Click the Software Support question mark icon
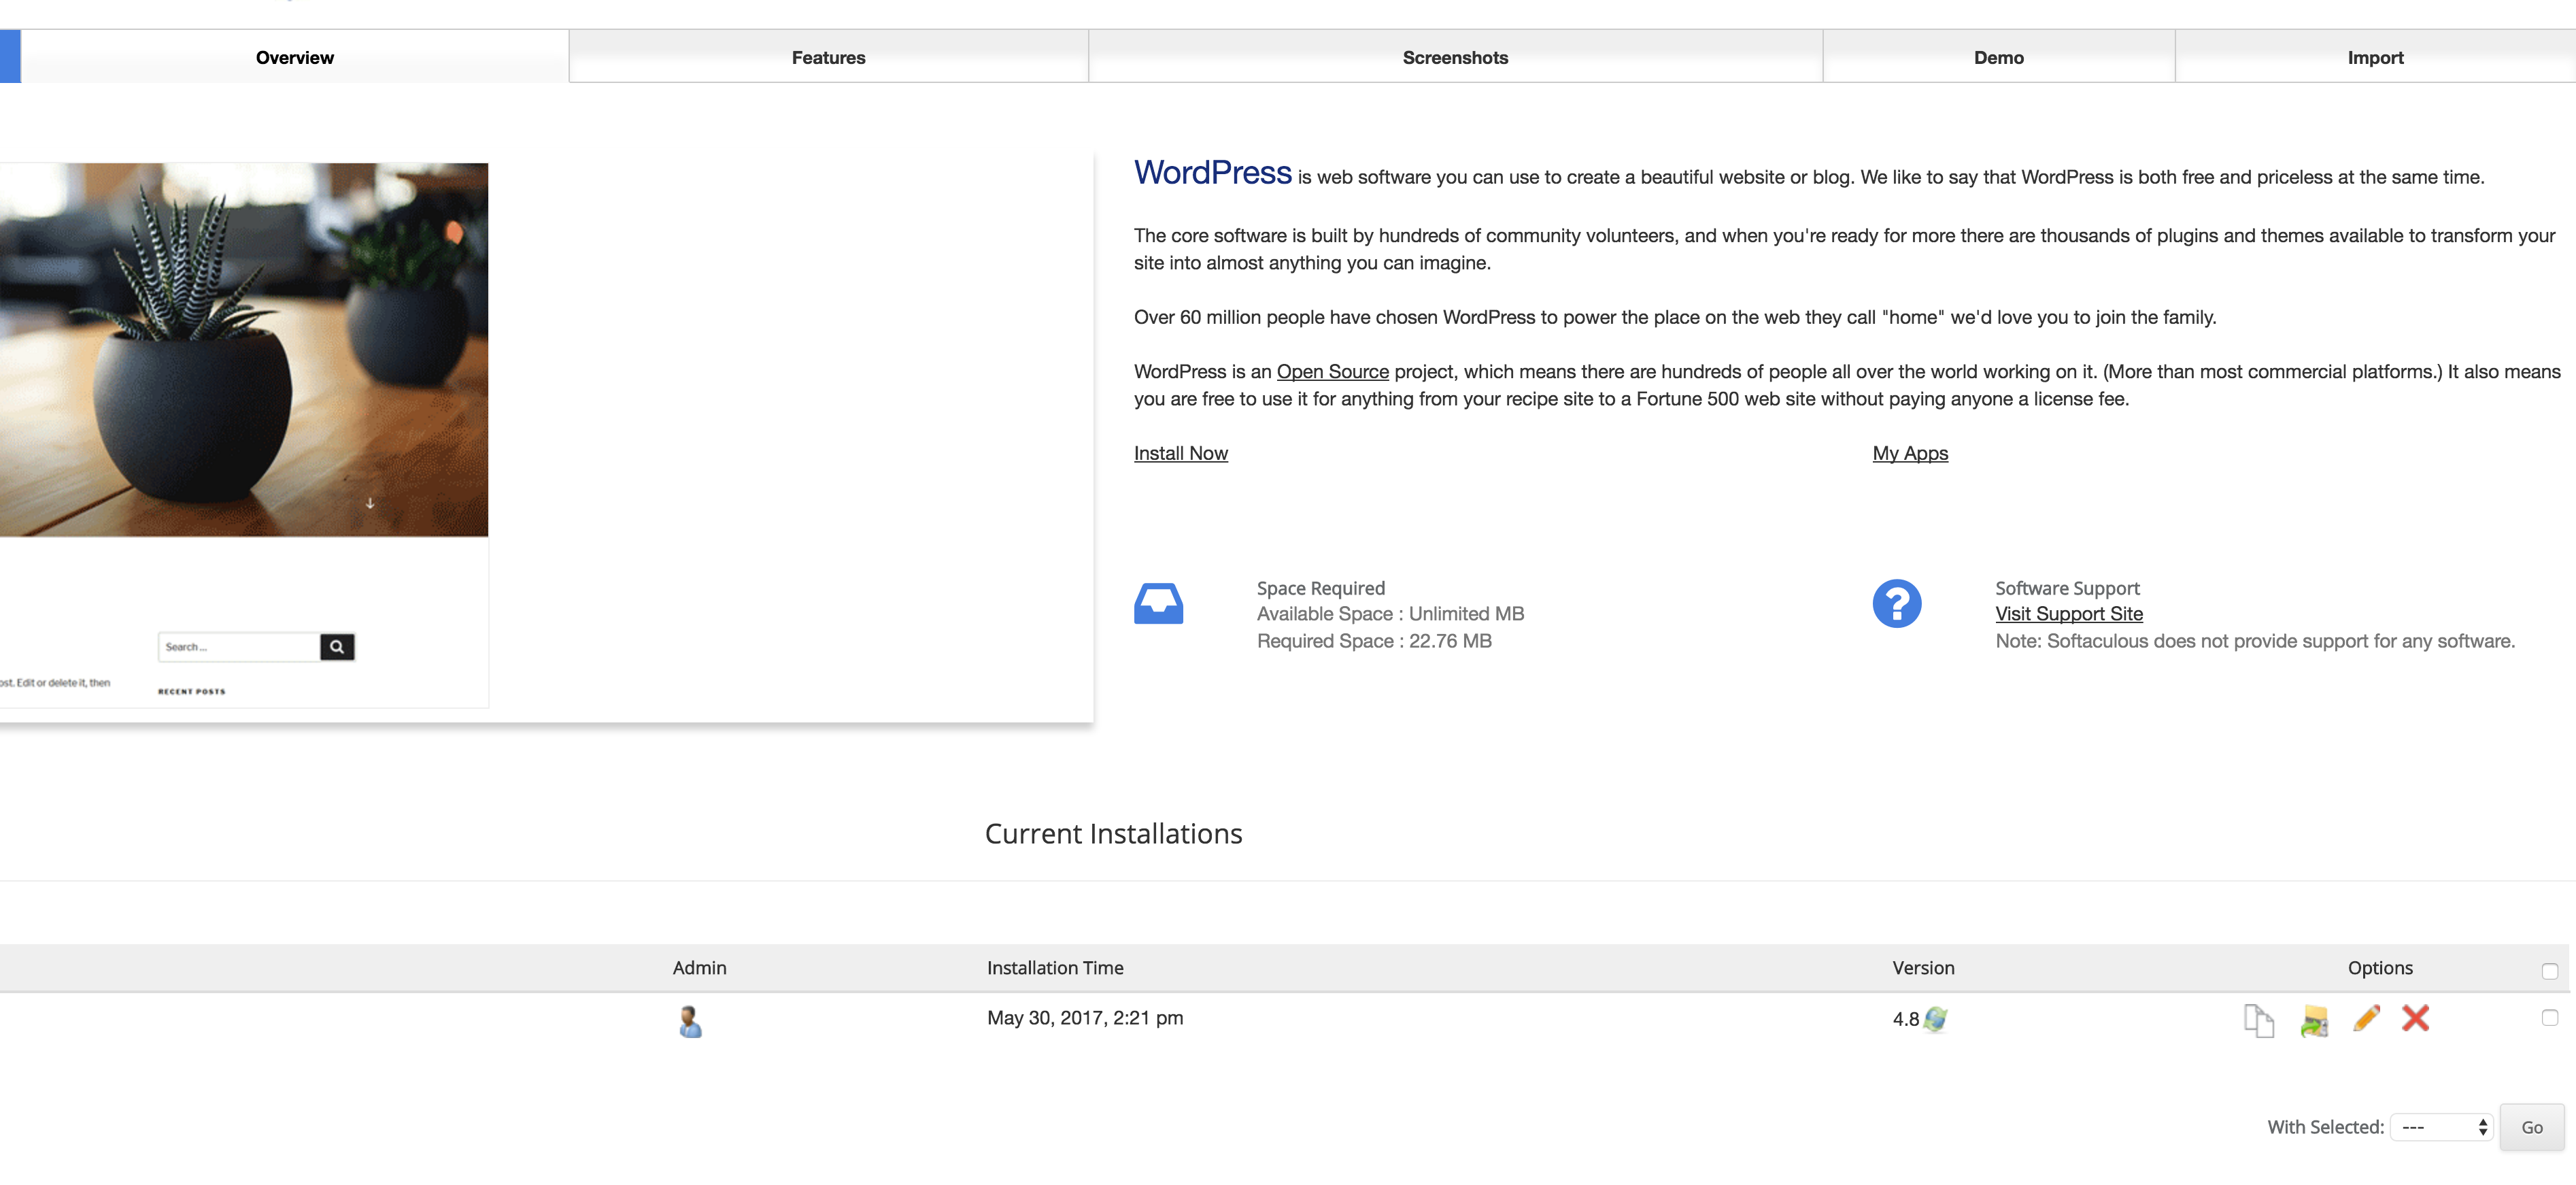Viewport: 2576px width, 1185px height. (1896, 604)
